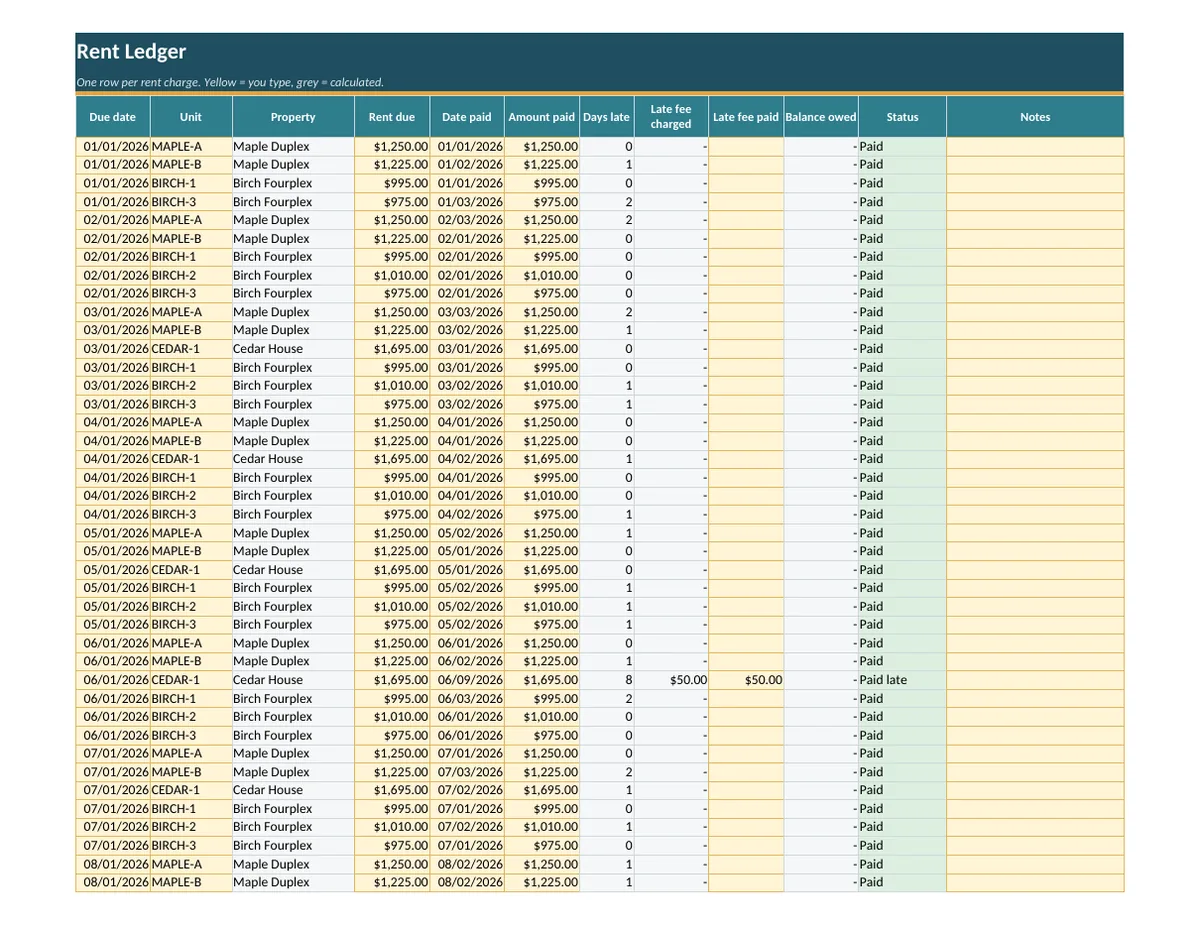Select the 'Status' column header

point(902,117)
